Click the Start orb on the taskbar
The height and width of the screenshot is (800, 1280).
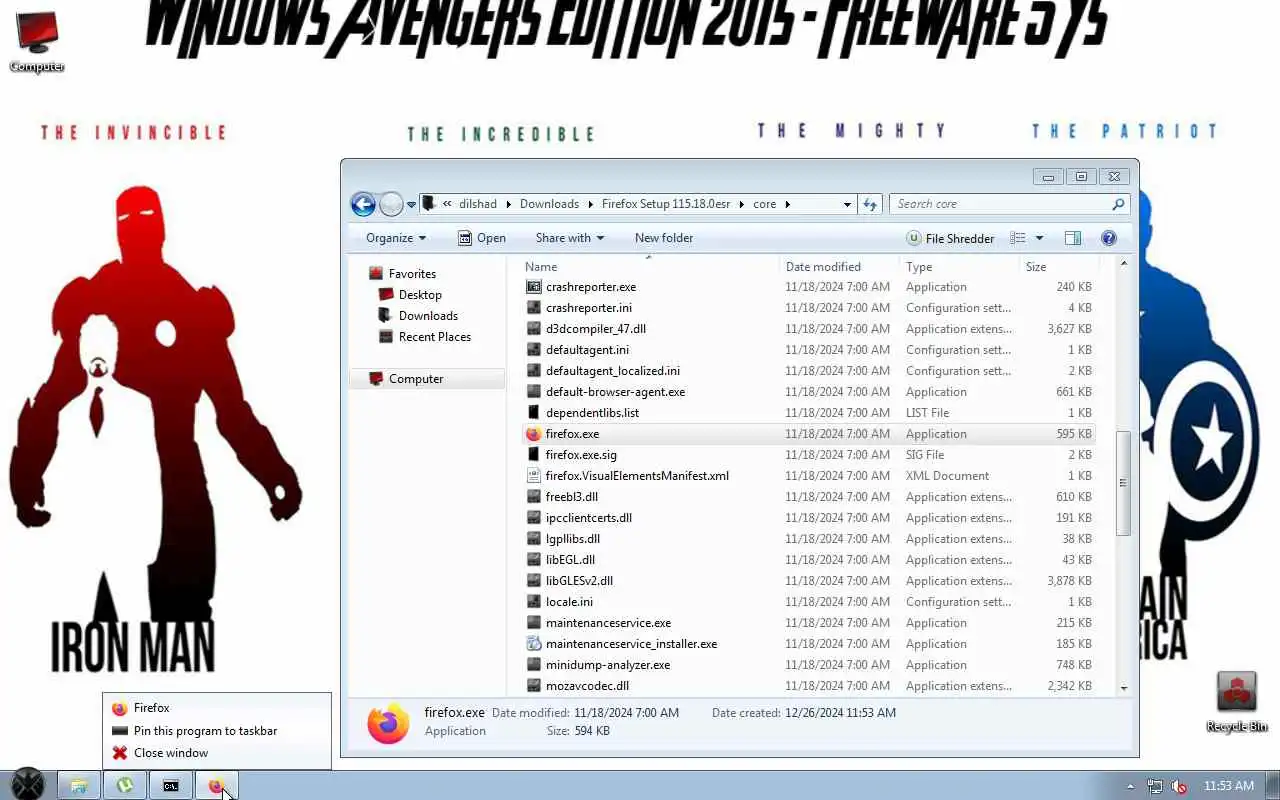tap(27, 785)
